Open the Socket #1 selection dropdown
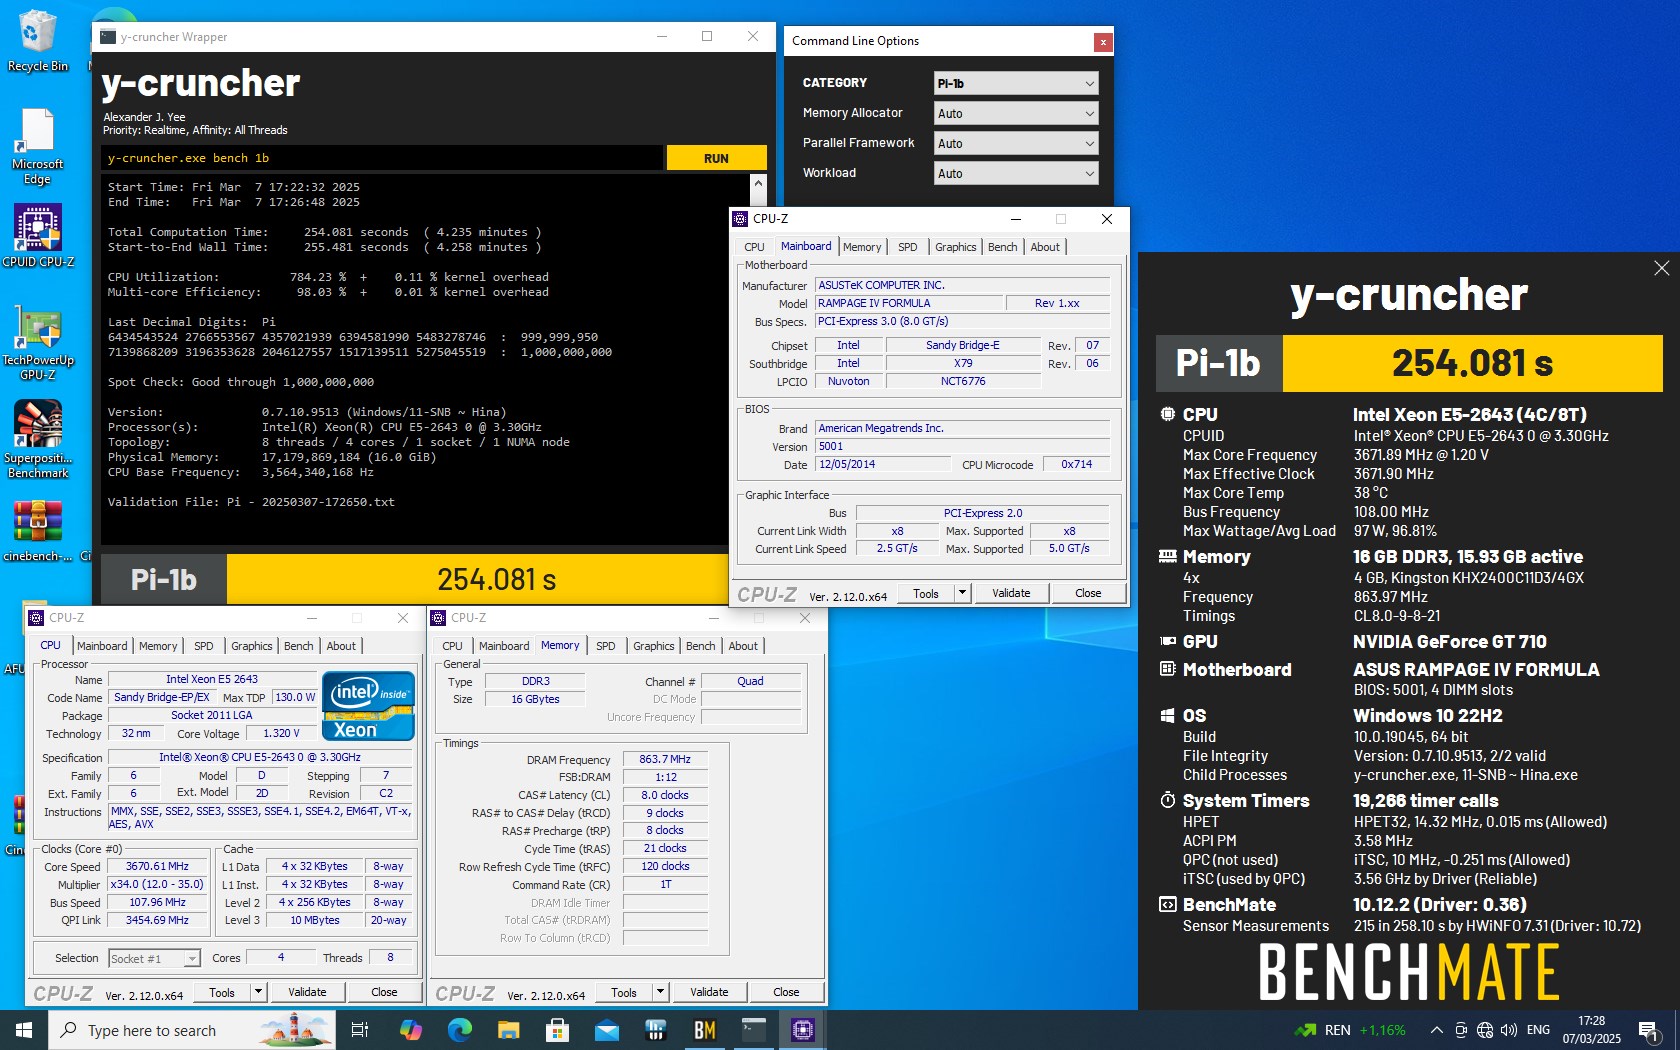Image resolution: width=1680 pixels, height=1050 pixels. 154,958
